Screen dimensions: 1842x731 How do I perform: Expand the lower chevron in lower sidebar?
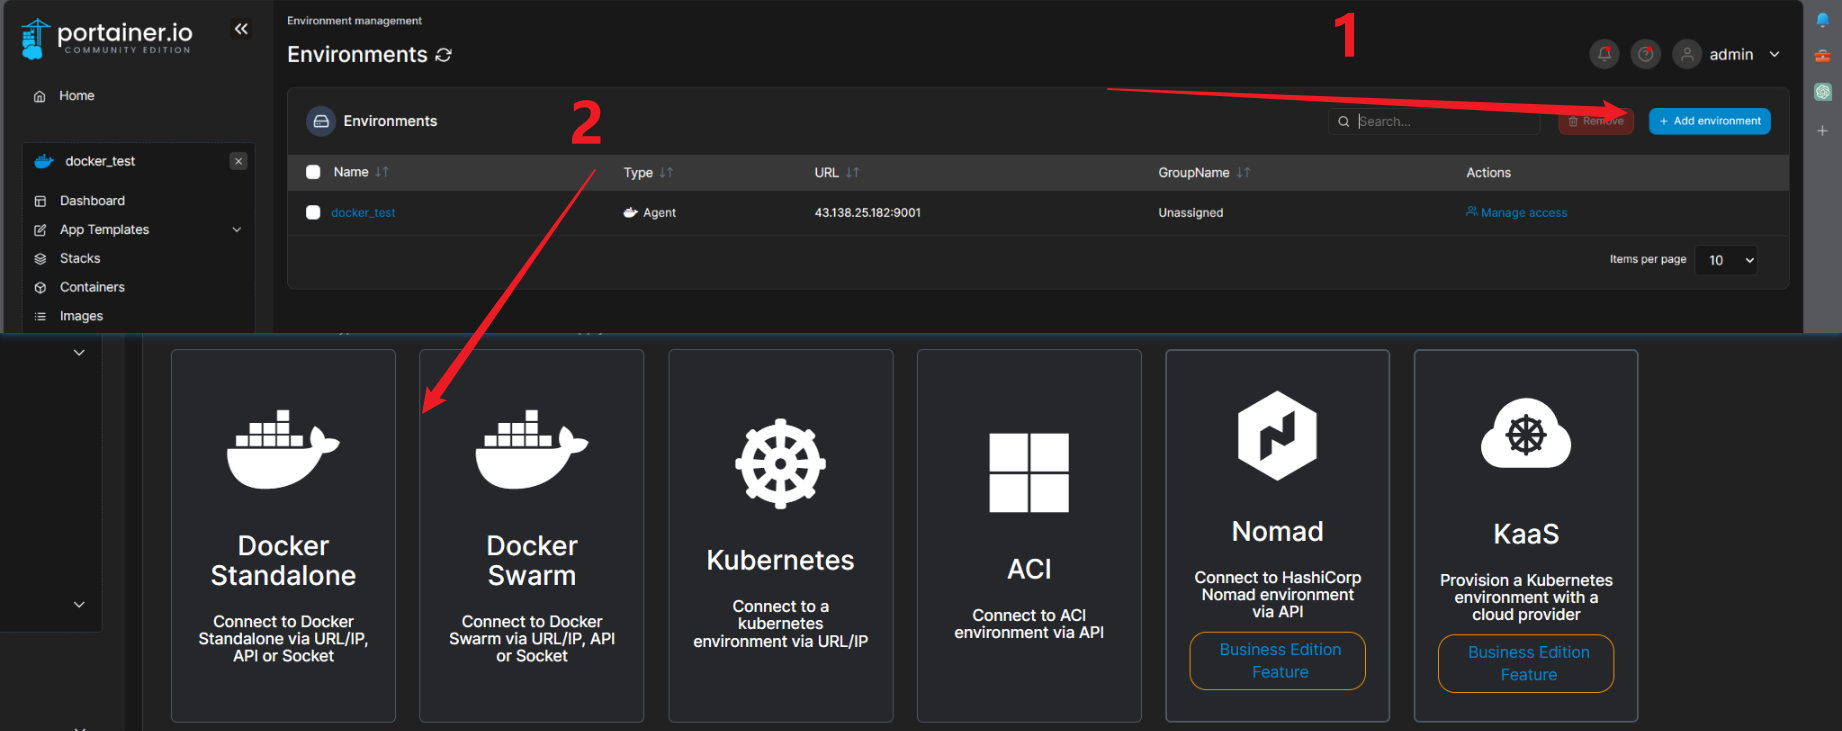[79, 605]
